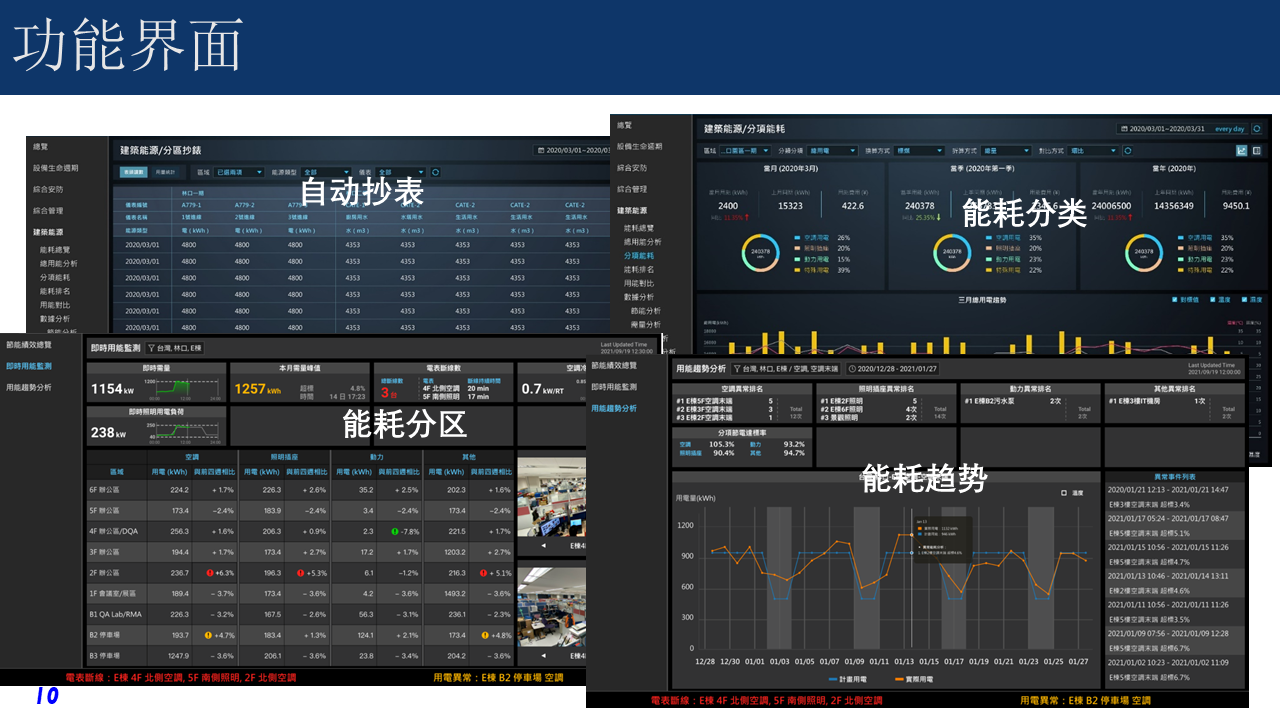This screenshot has height=720, width=1280.
Task: Click refresh icon next to every day
Action: pos(1255,129)
